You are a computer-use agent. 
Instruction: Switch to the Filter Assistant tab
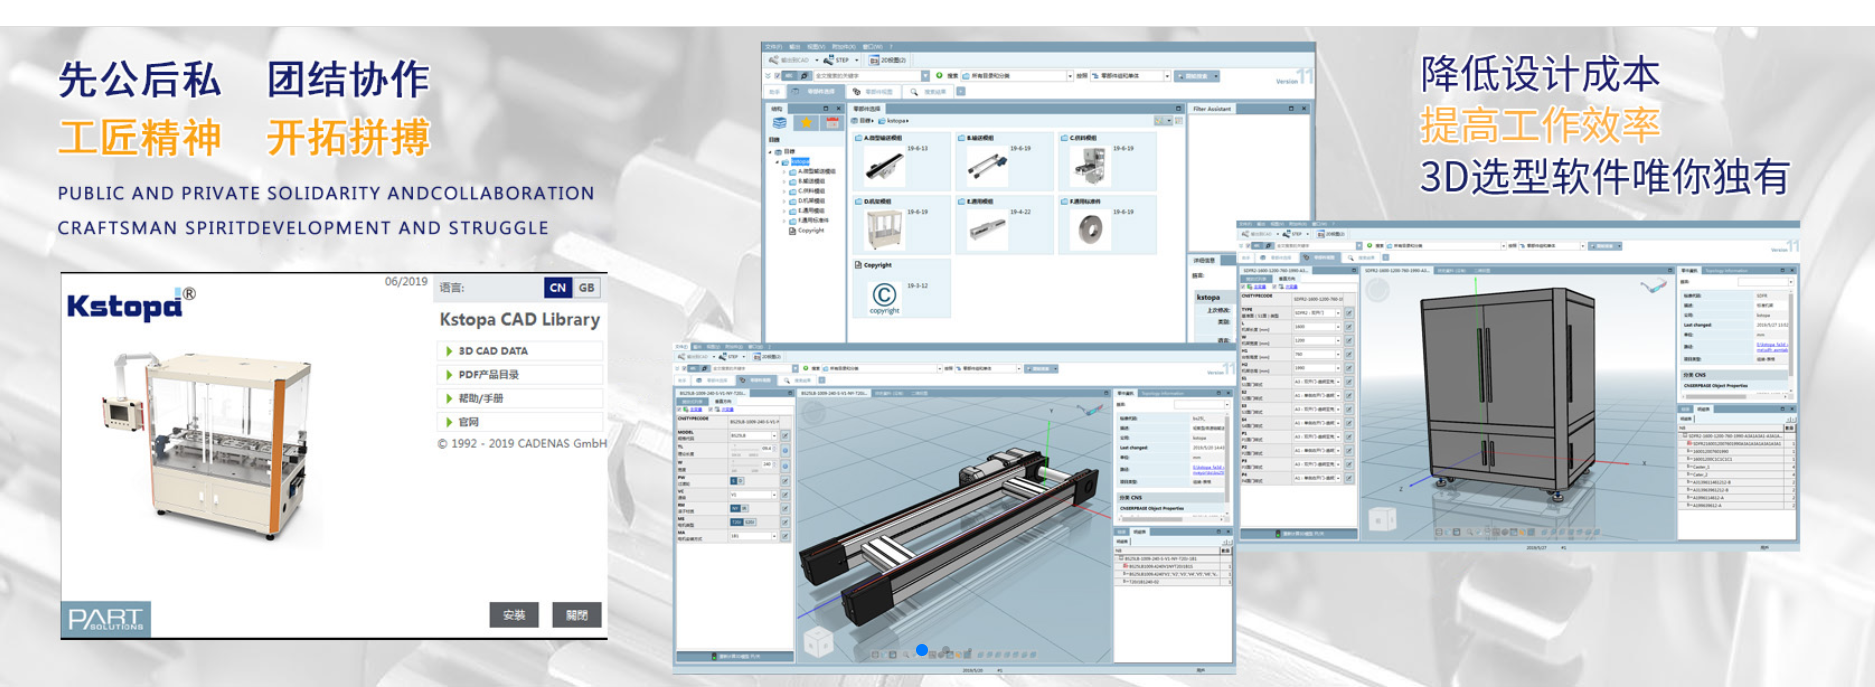[1212, 109]
